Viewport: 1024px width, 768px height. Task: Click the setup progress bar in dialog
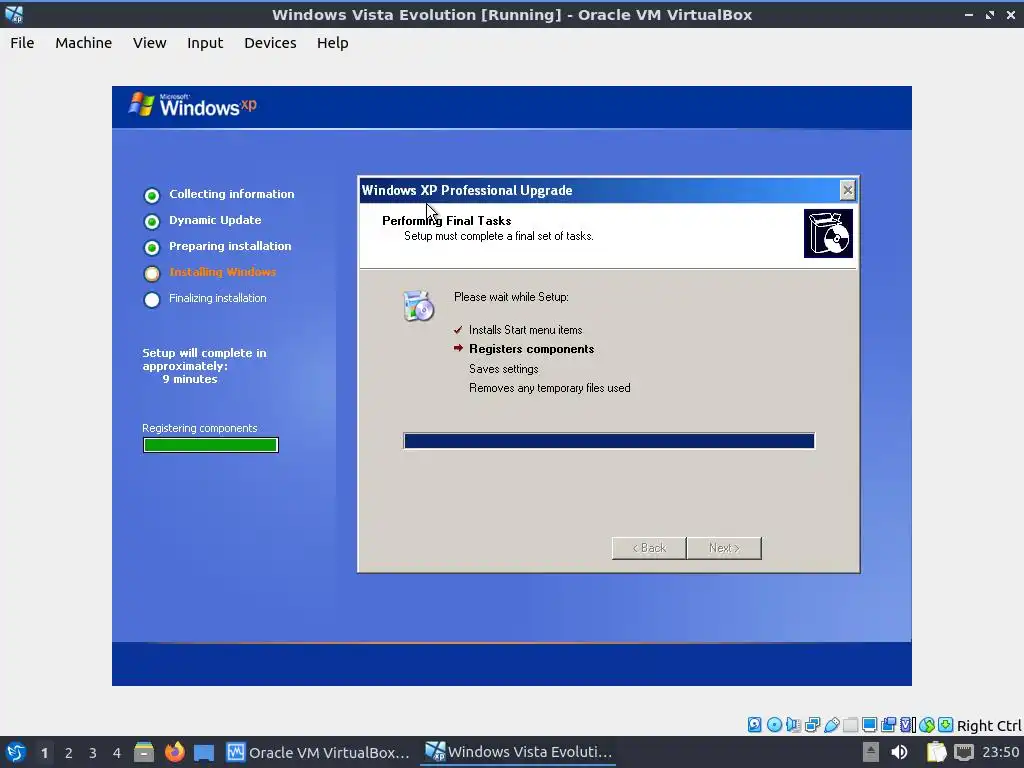(609, 441)
